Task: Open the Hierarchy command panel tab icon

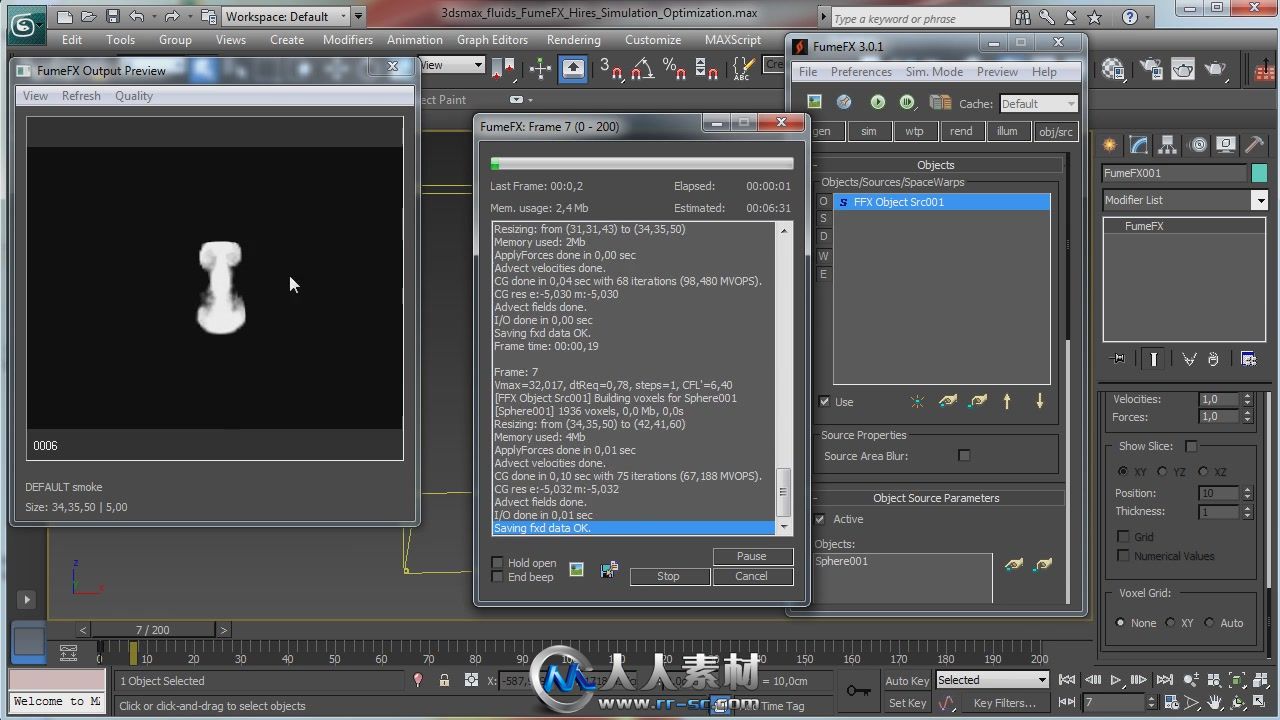Action: [x=1167, y=145]
